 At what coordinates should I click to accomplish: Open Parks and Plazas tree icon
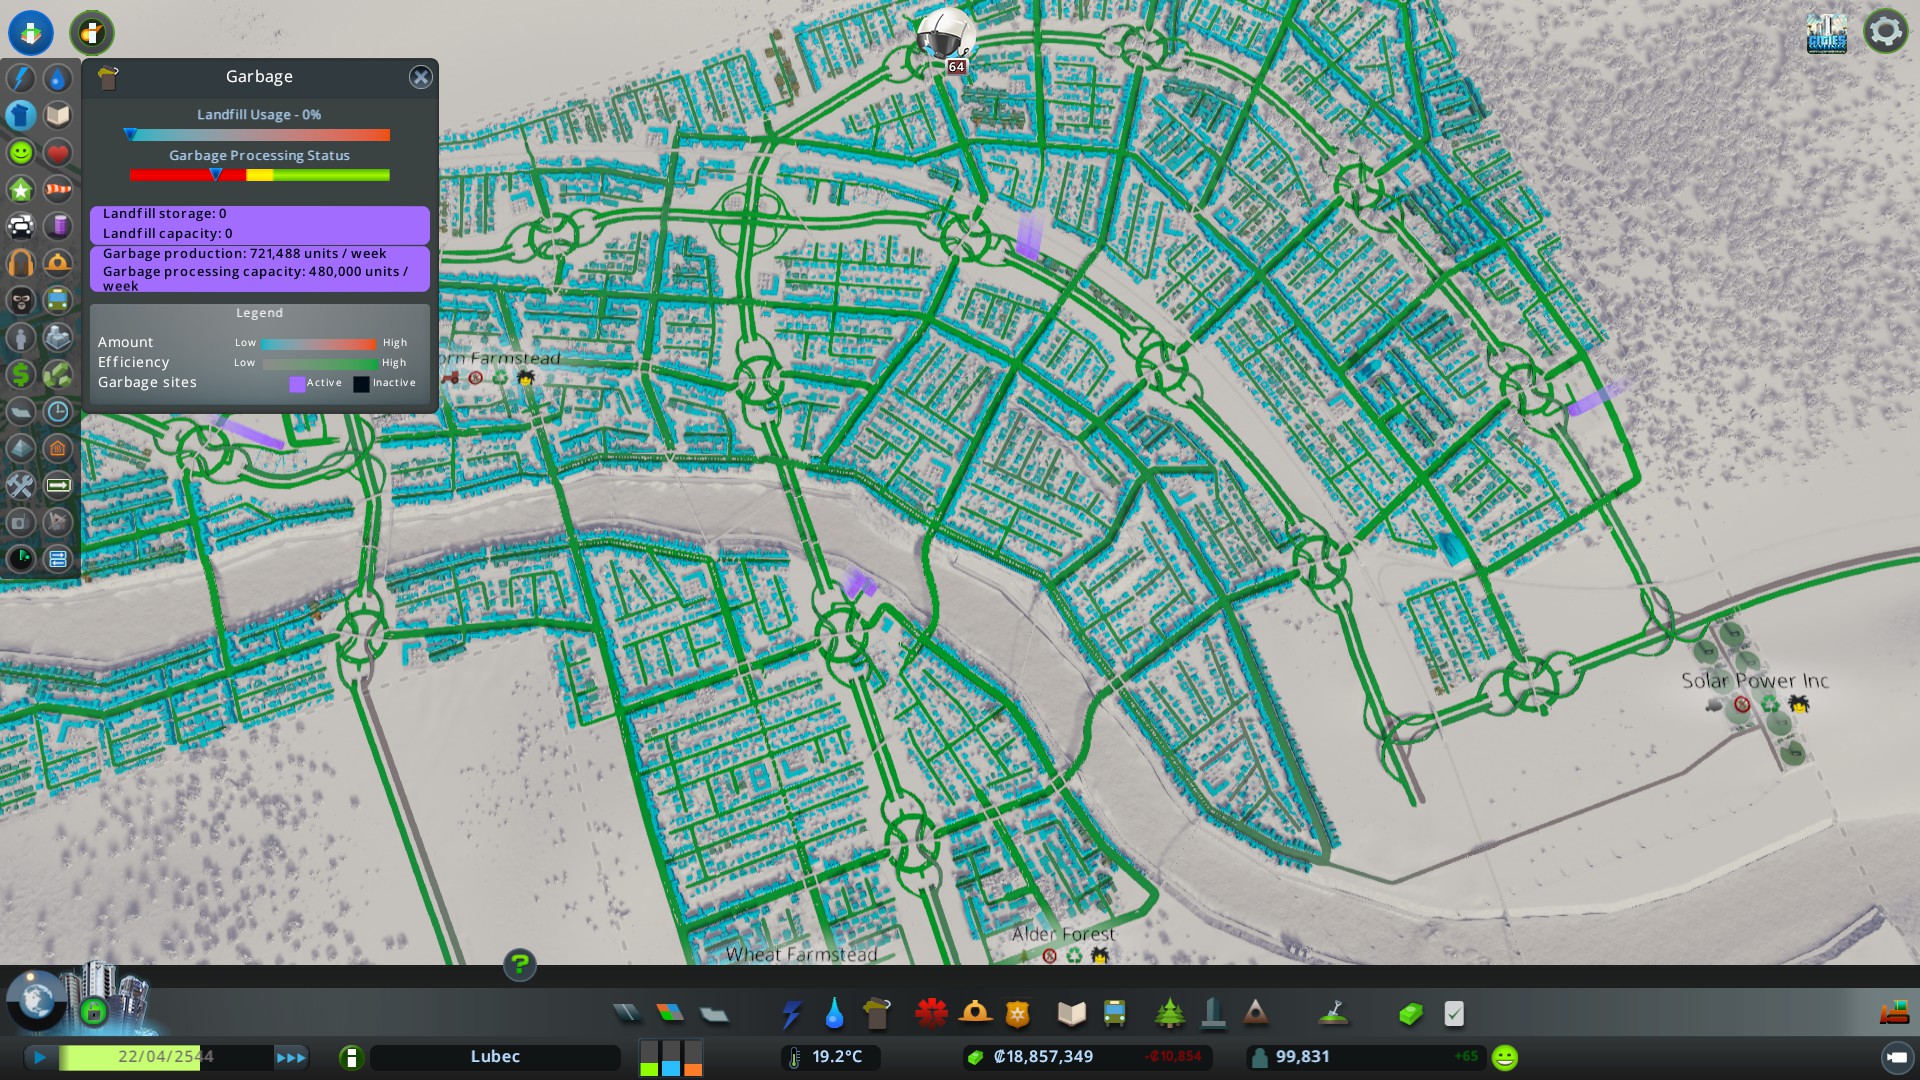pos(1169,1014)
